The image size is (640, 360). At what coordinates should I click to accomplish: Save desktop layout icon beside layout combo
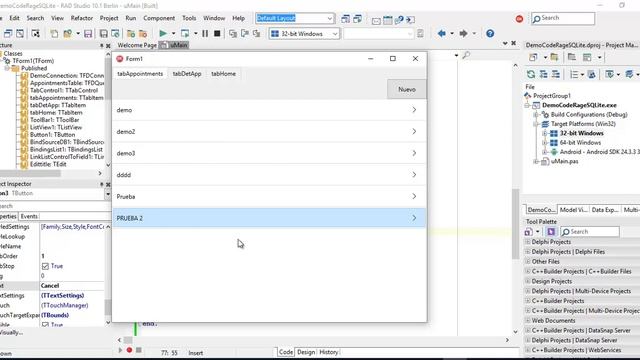click(x=345, y=19)
